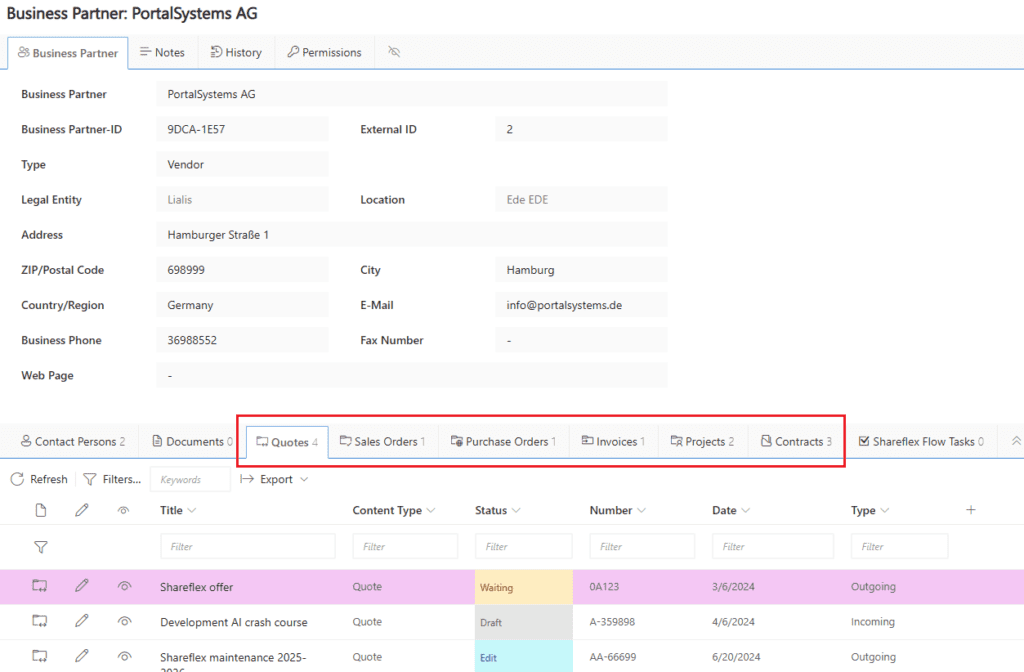Viewport: 1024px width, 672px height.
Task: Click the Date filter field
Action: click(773, 546)
